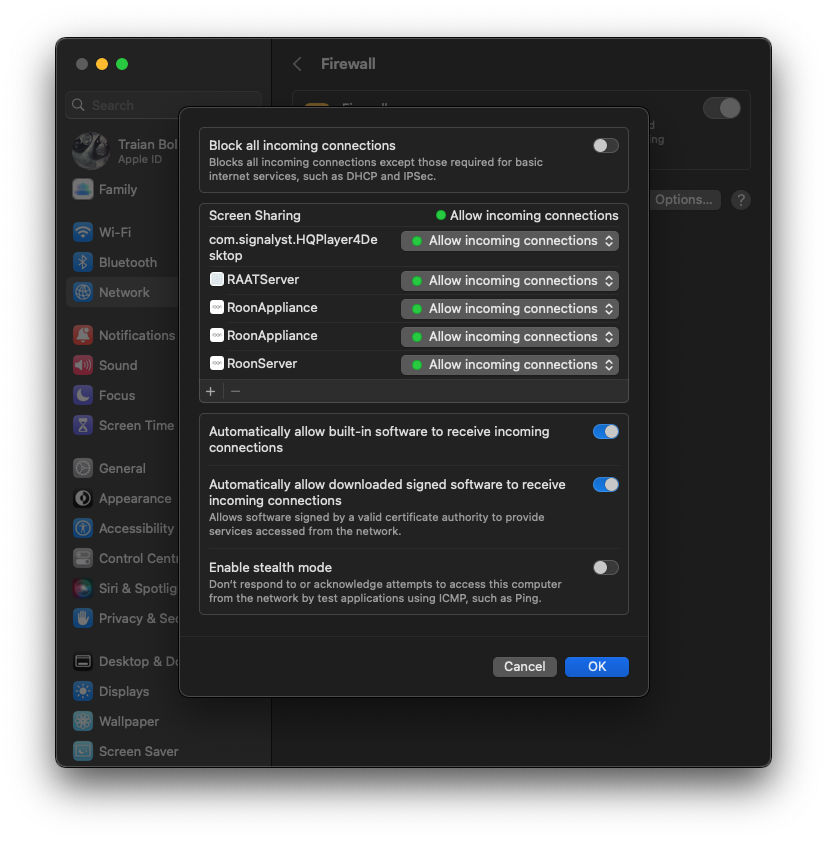This screenshot has width=827, height=841.
Task: Go back using the Firewall back chevron
Action: (297, 63)
